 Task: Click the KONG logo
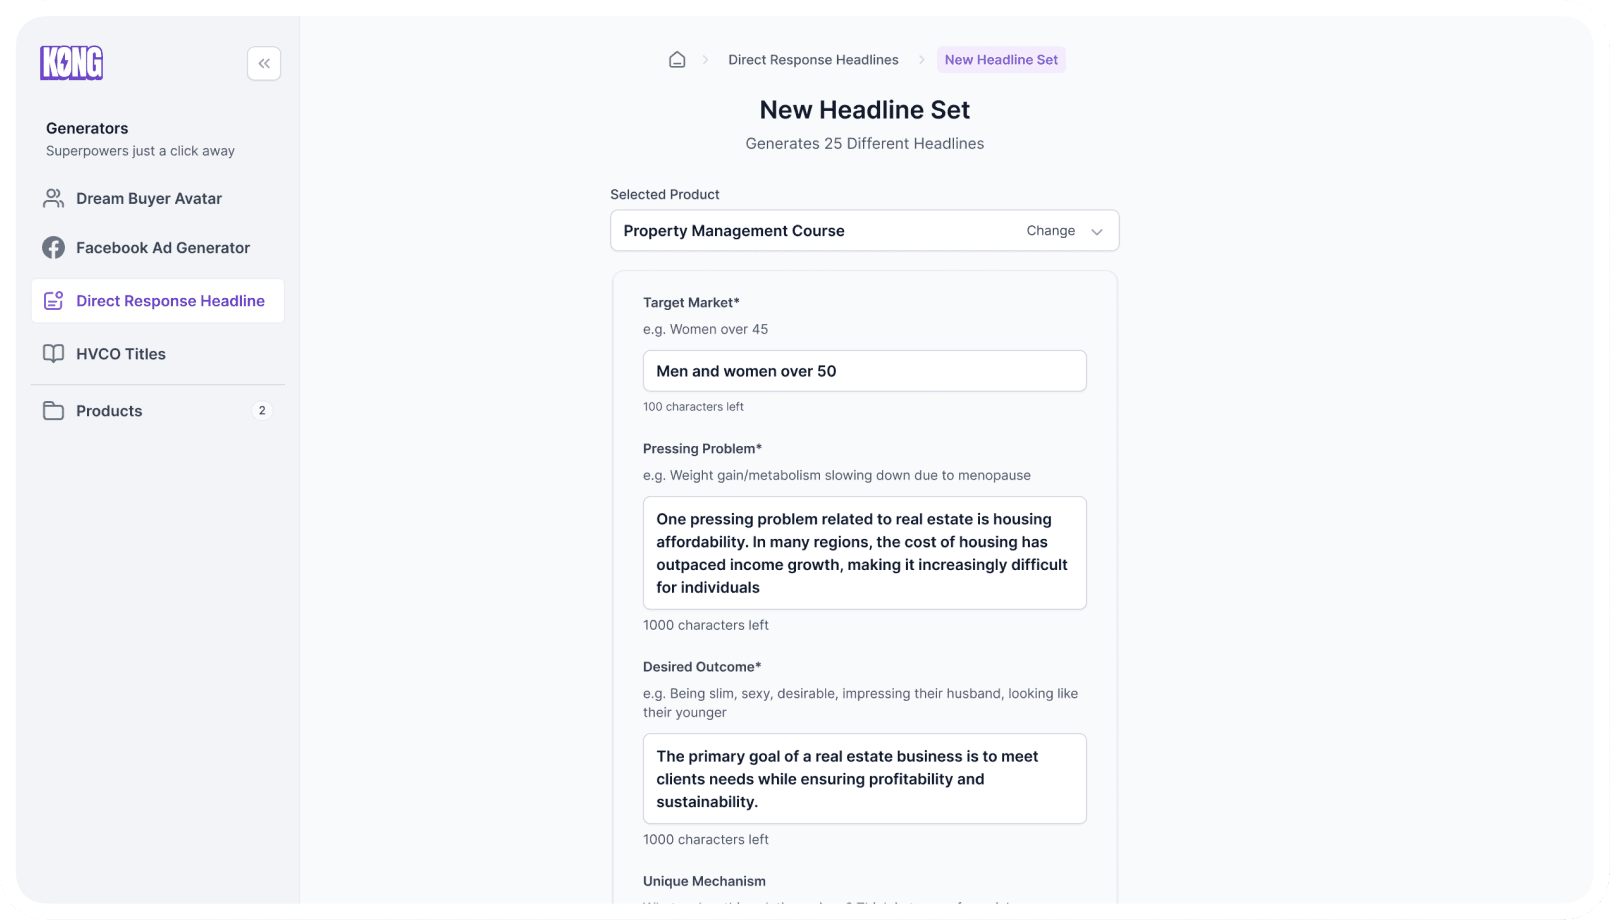pos(71,63)
